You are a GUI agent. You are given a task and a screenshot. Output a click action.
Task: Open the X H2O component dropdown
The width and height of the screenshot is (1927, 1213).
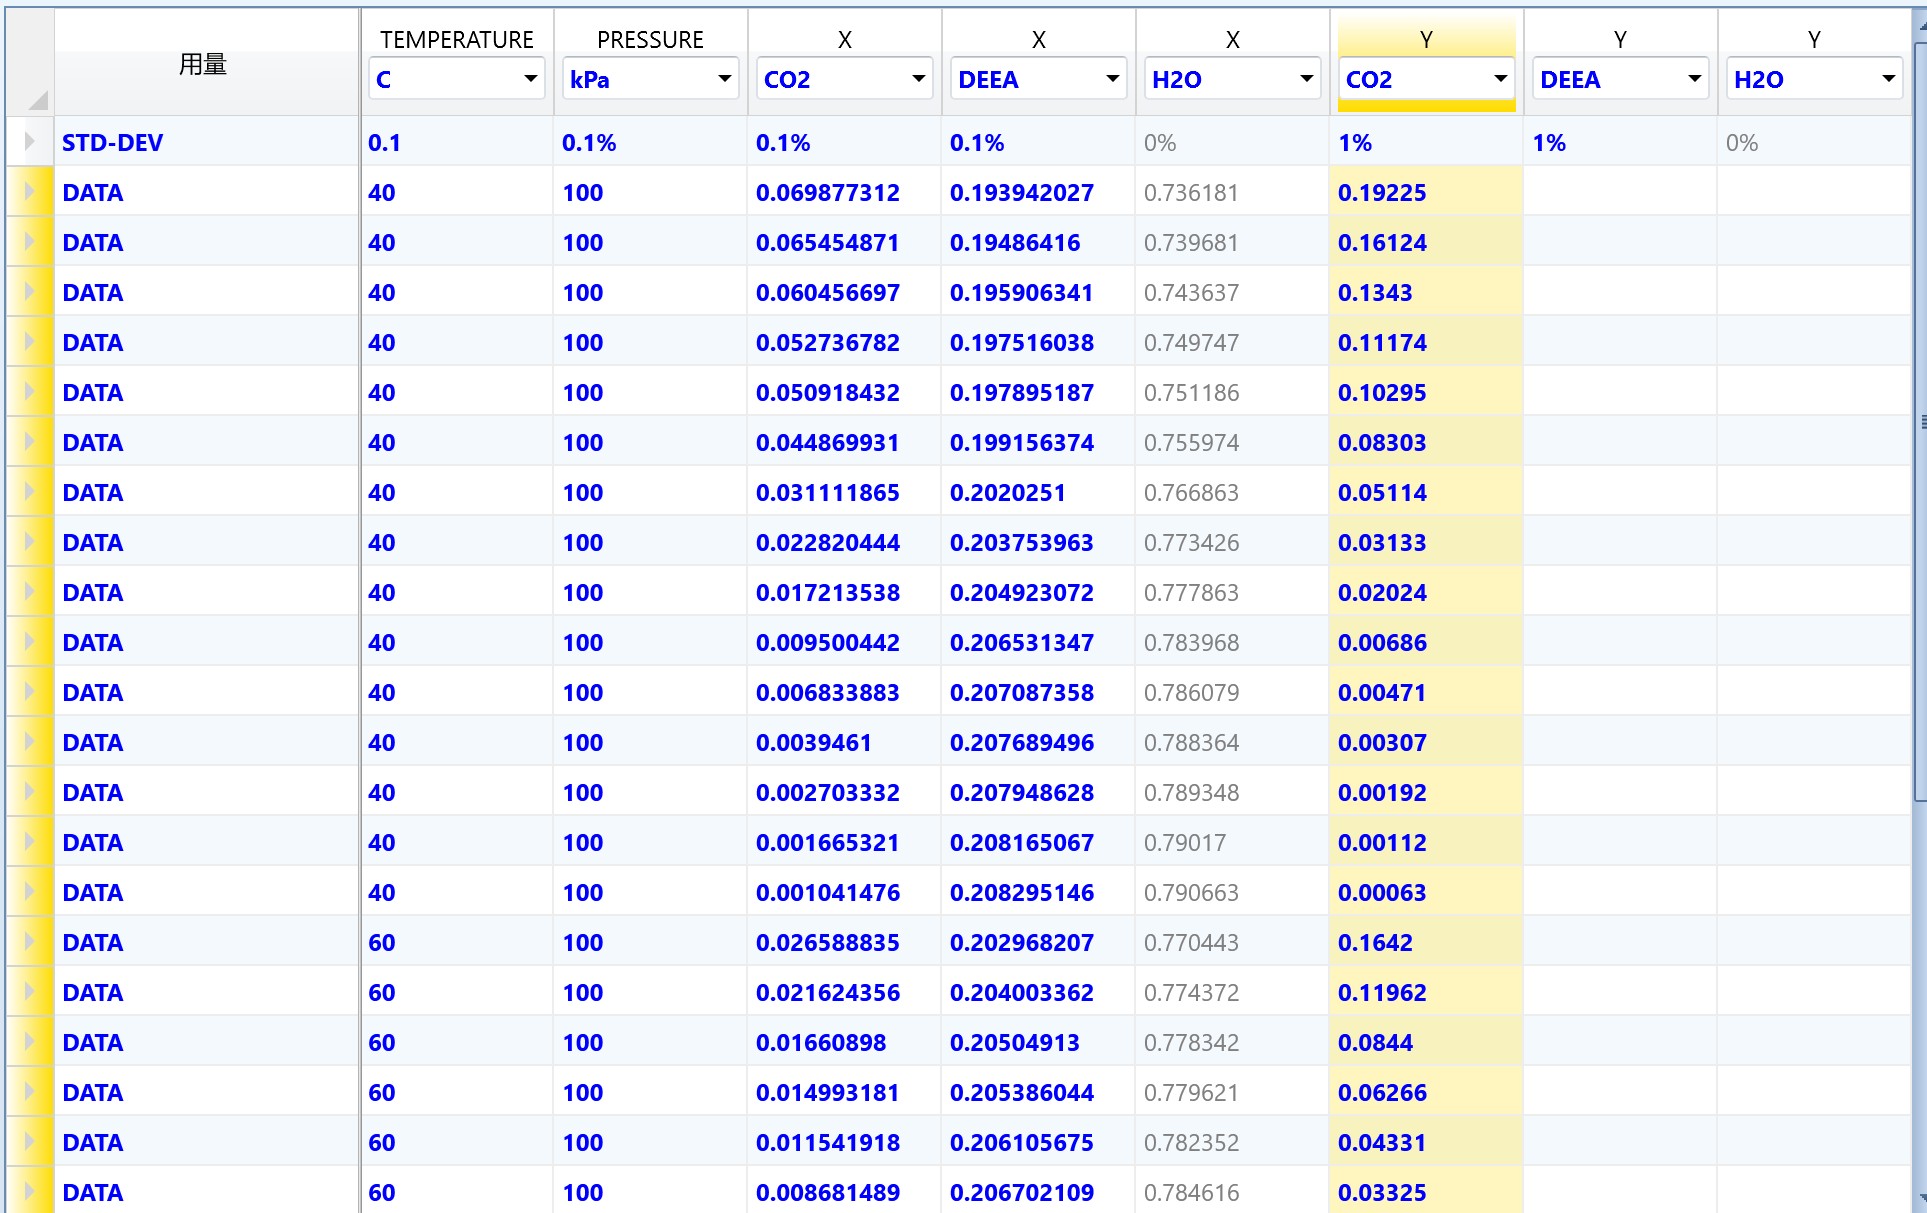tap(1306, 79)
